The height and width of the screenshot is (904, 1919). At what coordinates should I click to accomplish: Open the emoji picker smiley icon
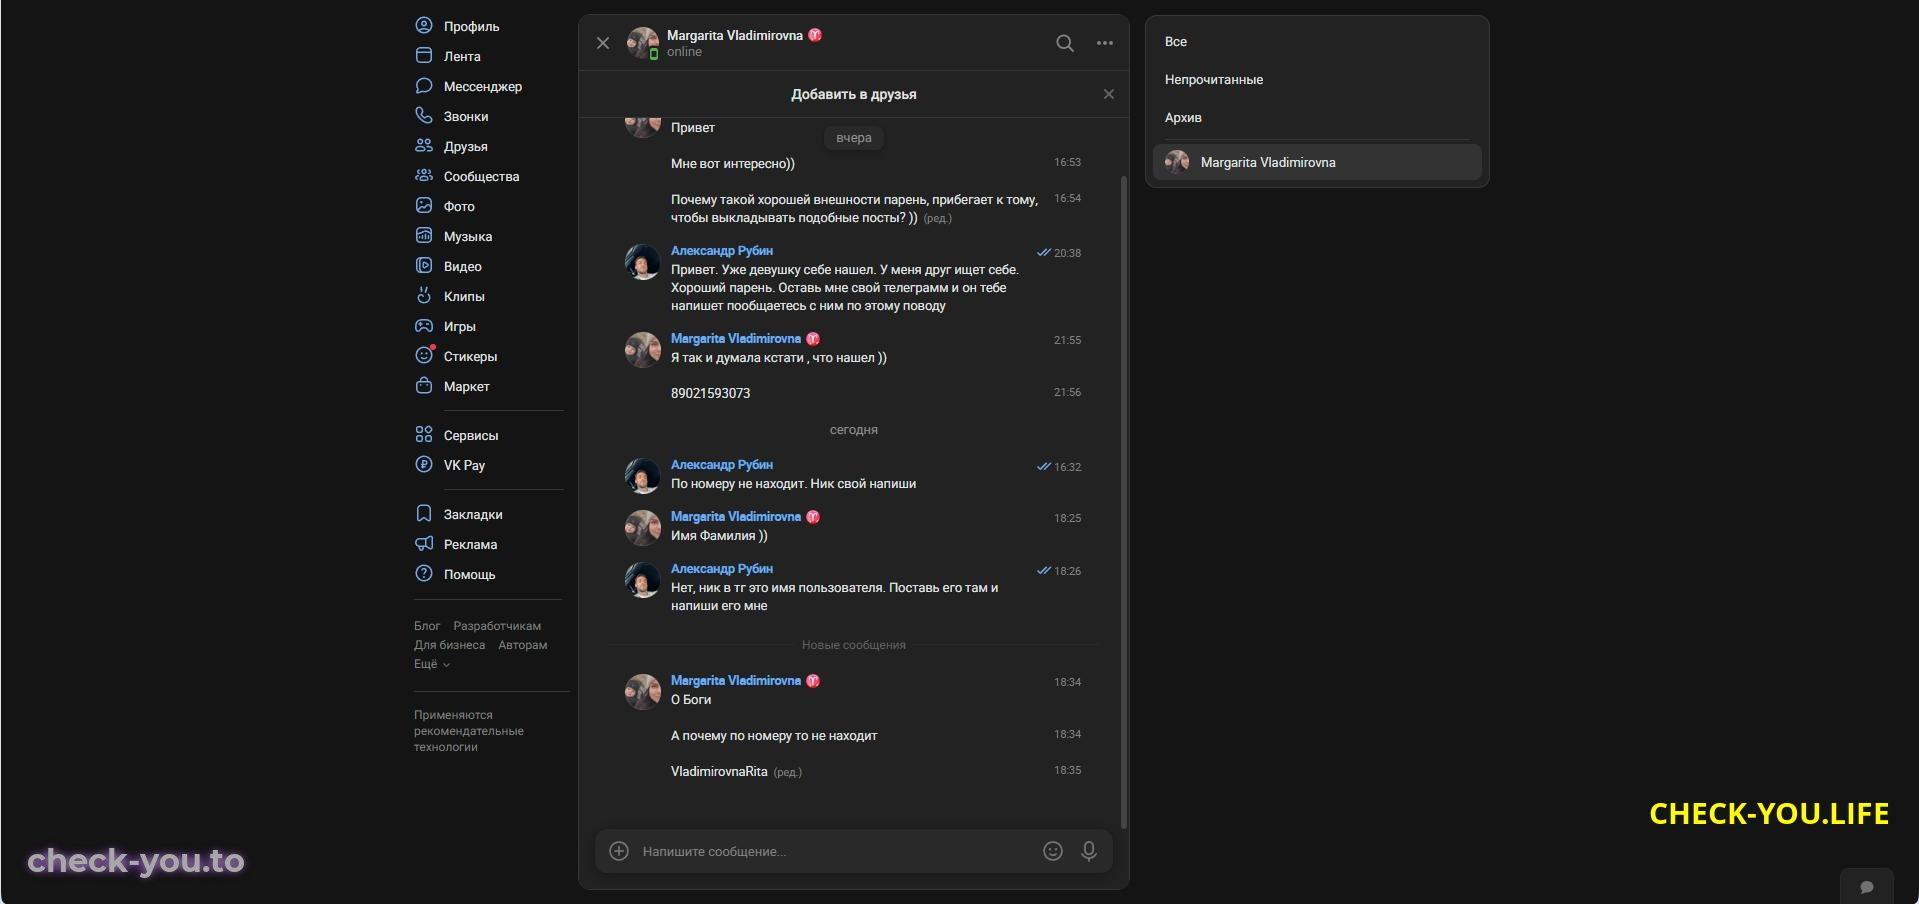point(1053,851)
